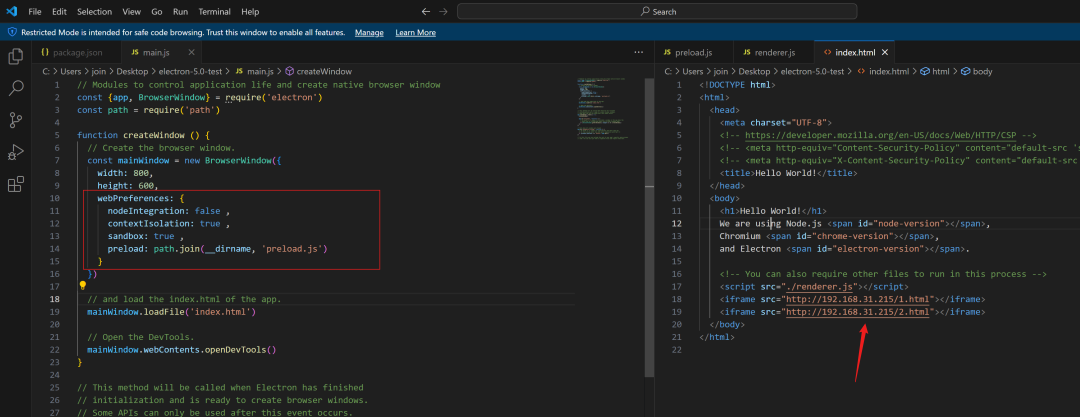Click the Users breadcrumb in right editor

point(693,72)
